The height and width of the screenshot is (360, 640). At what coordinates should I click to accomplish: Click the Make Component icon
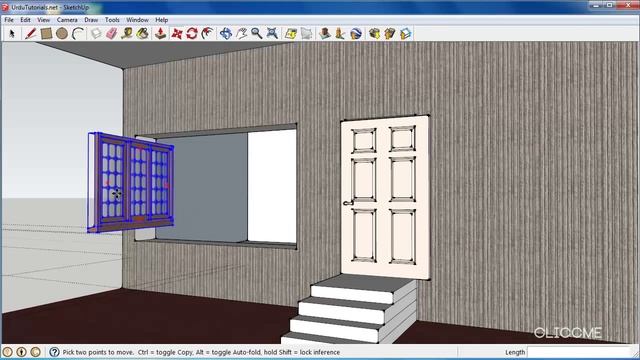(x=96, y=33)
